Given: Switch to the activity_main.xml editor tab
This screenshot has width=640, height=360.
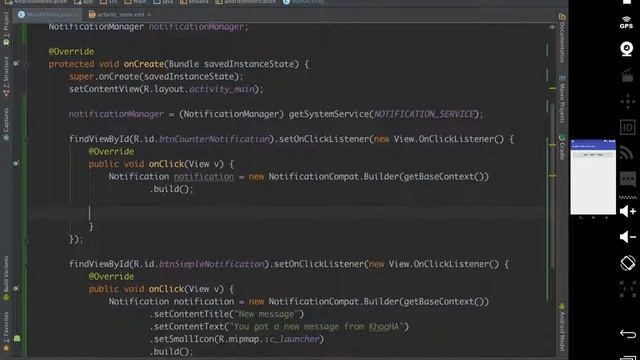Looking at the screenshot, I should tap(119, 14).
